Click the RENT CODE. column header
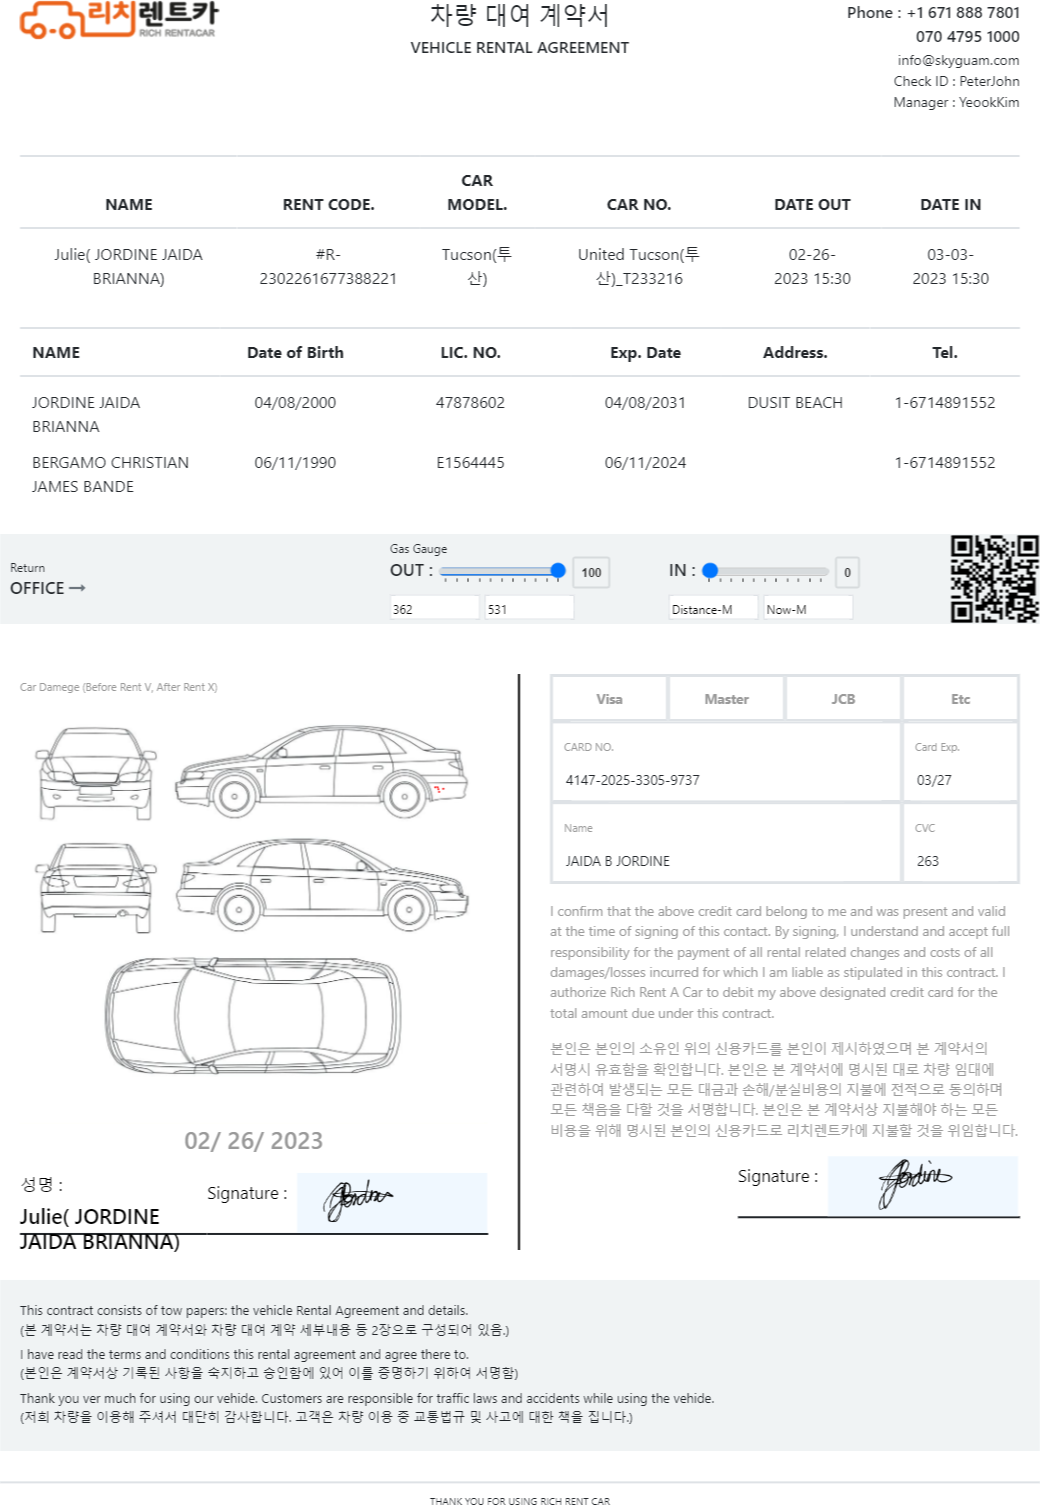Viewport: 1040px width, 1508px height. (328, 205)
